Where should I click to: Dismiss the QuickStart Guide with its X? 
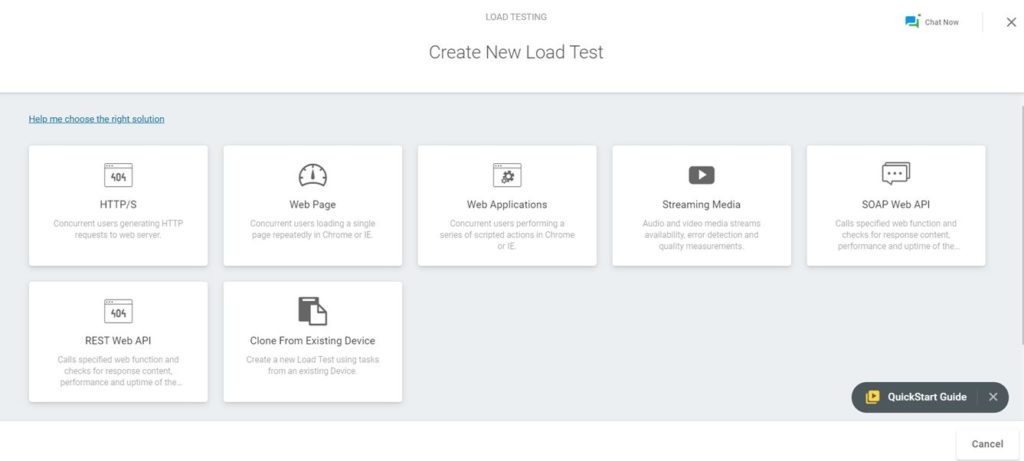993,397
